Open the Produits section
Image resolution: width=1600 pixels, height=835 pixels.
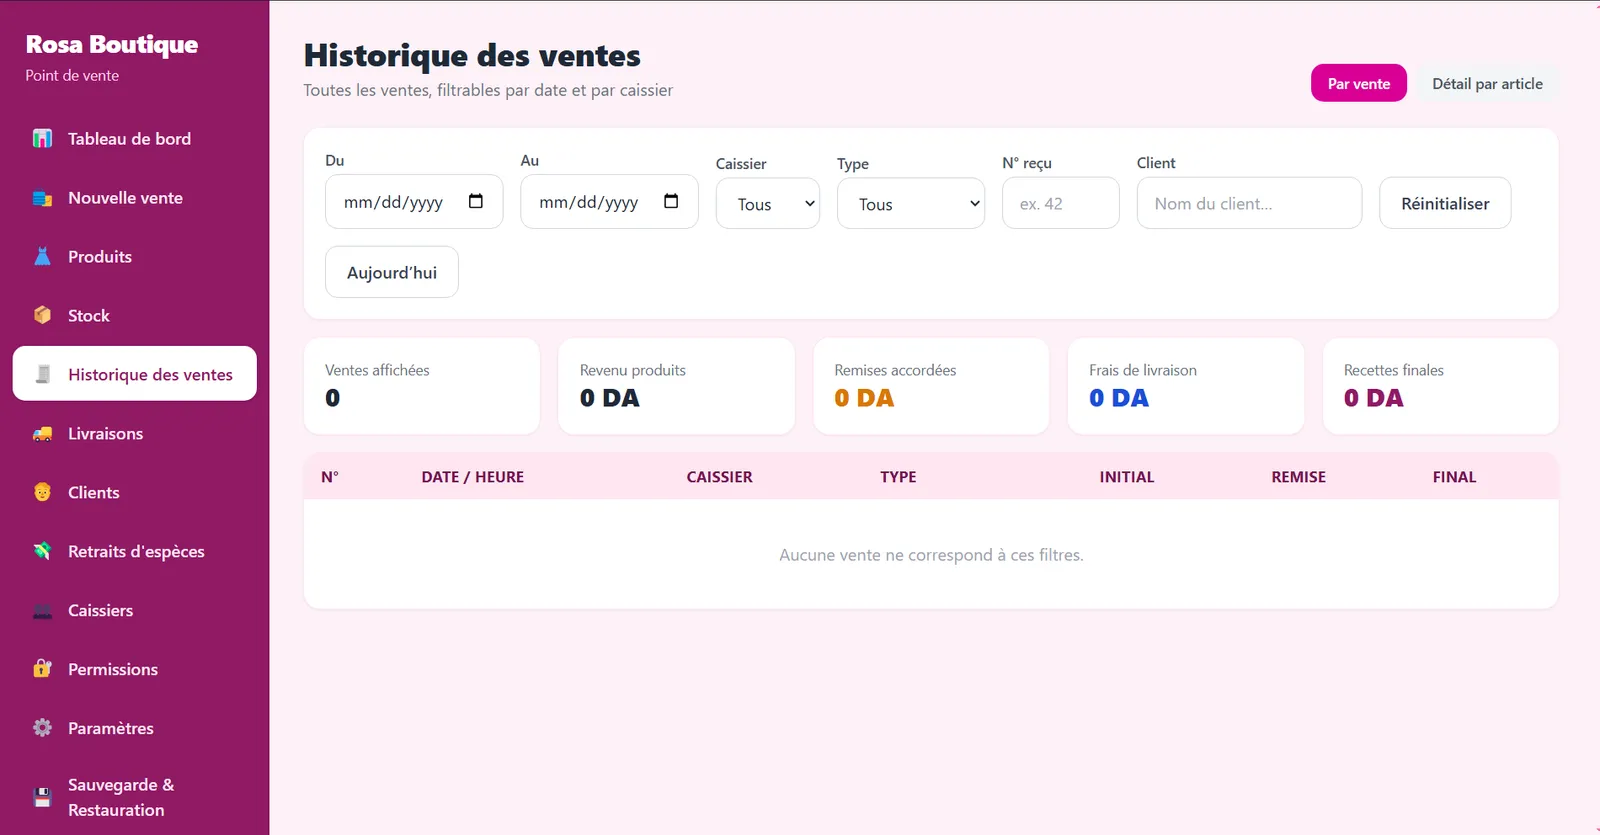click(135, 257)
